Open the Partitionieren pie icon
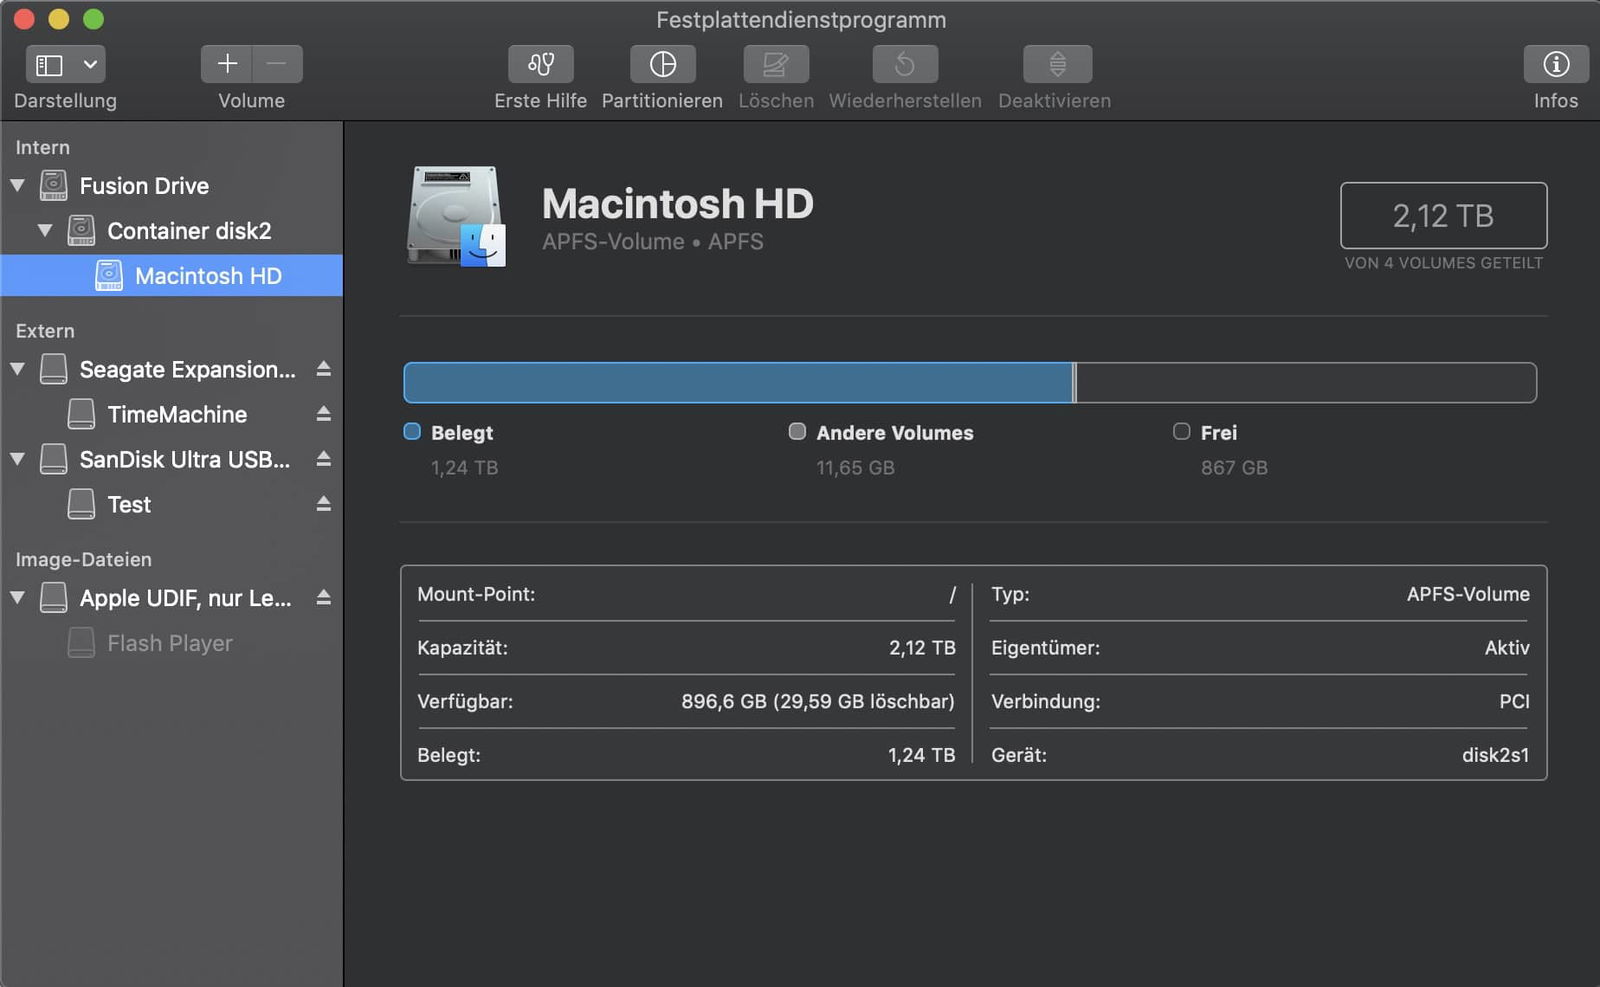The height and width of the screenshot is (987, 1600). (662, 64)
